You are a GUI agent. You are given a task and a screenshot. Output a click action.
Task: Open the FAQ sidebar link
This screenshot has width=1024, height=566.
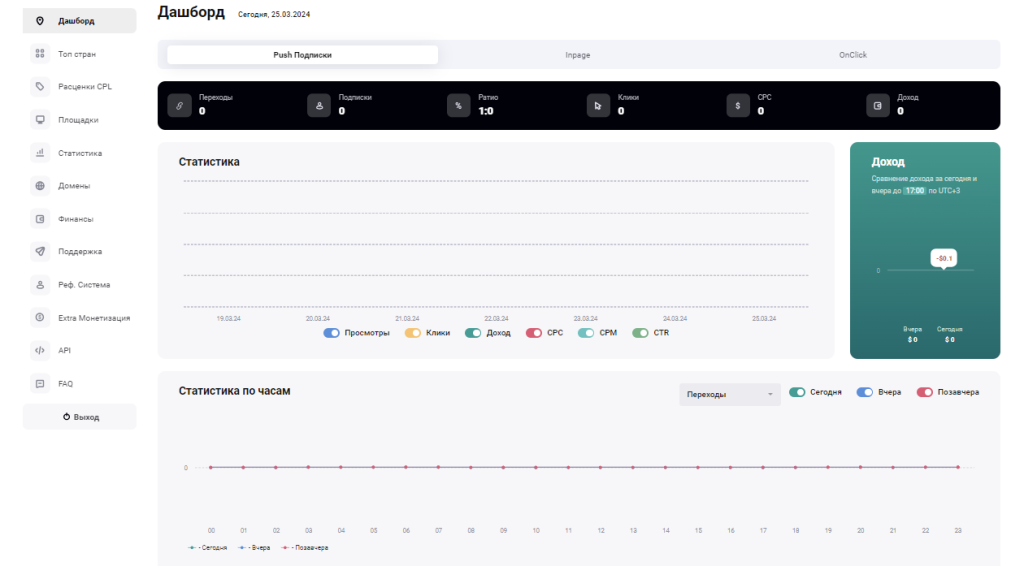65,384
